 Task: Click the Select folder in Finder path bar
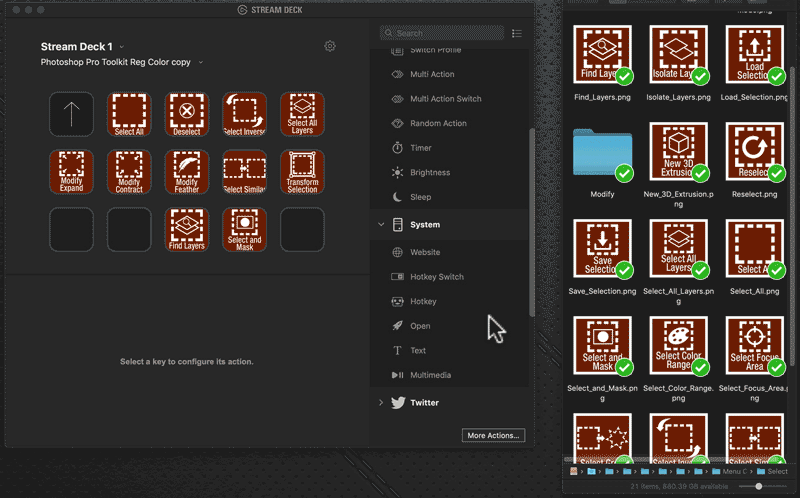[x=772, y=471]
